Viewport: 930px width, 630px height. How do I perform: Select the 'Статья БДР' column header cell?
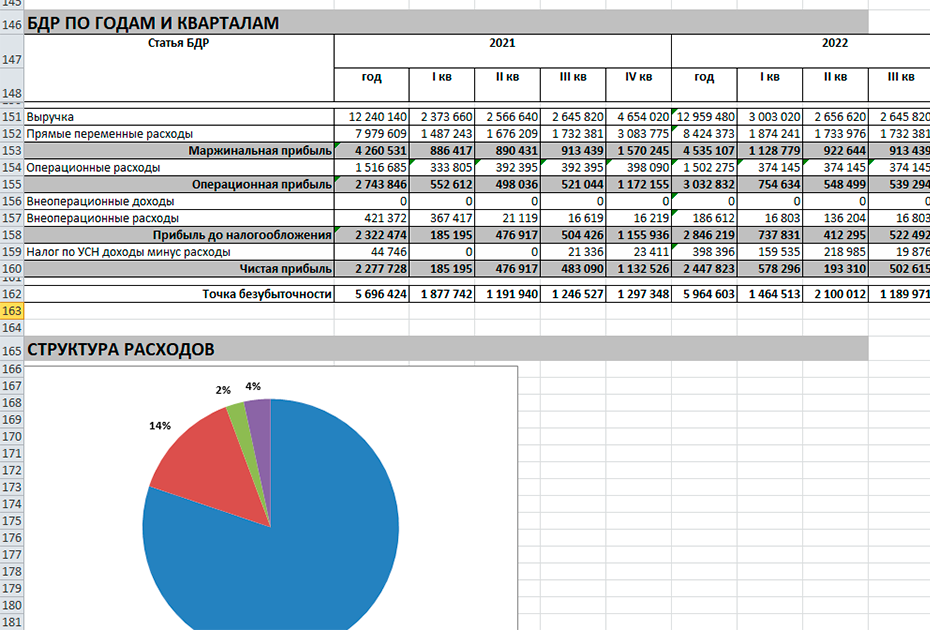[179, 43]
